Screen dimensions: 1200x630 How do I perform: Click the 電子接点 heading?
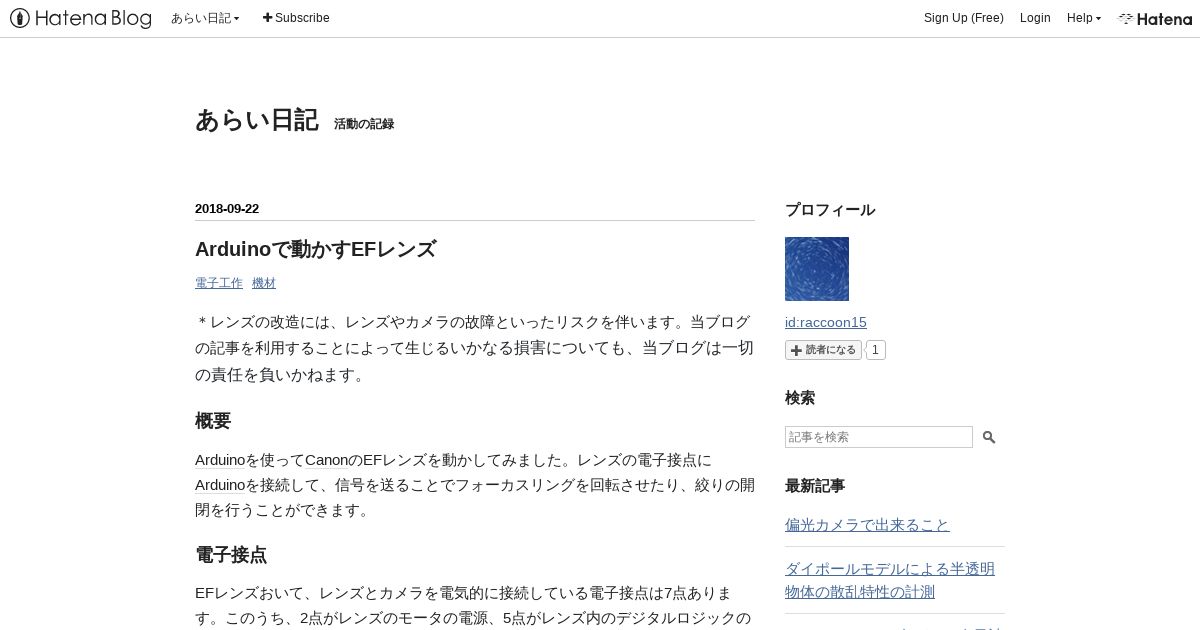231,555
